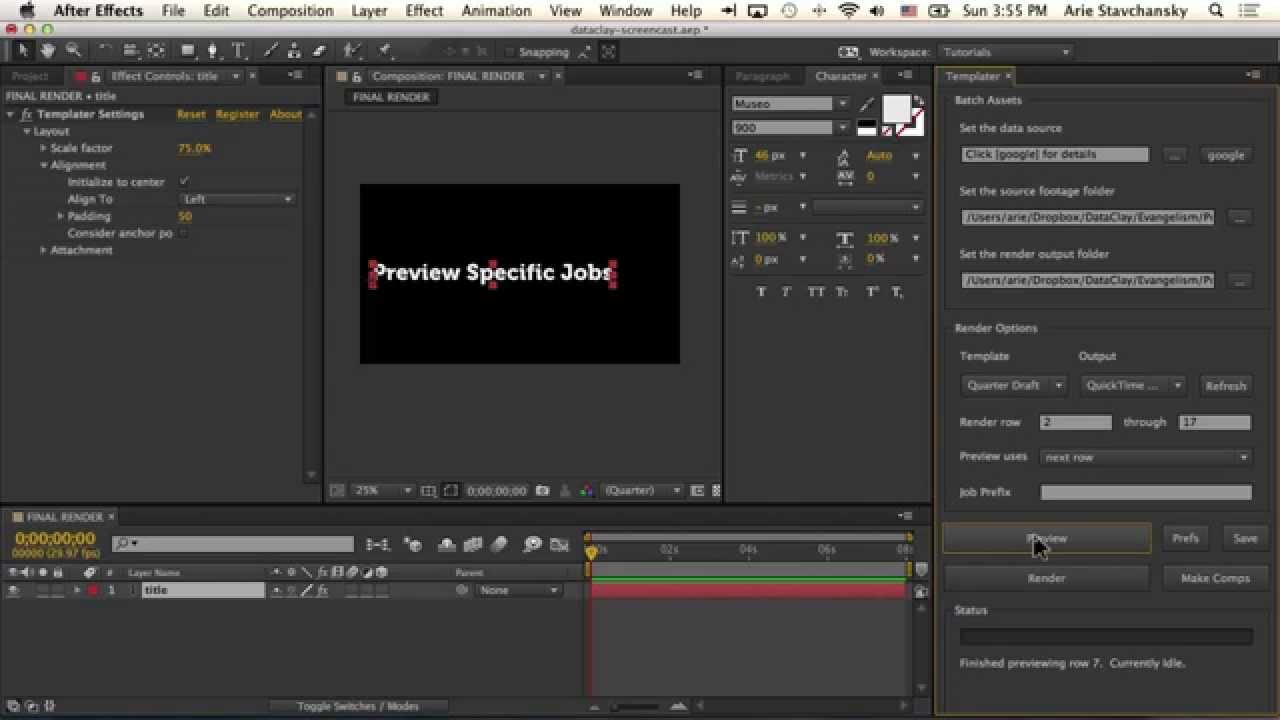The width and height of the screenshot is (1280, 720).
Task: Click the black and white default colors swatch
Action: [867, 128]
